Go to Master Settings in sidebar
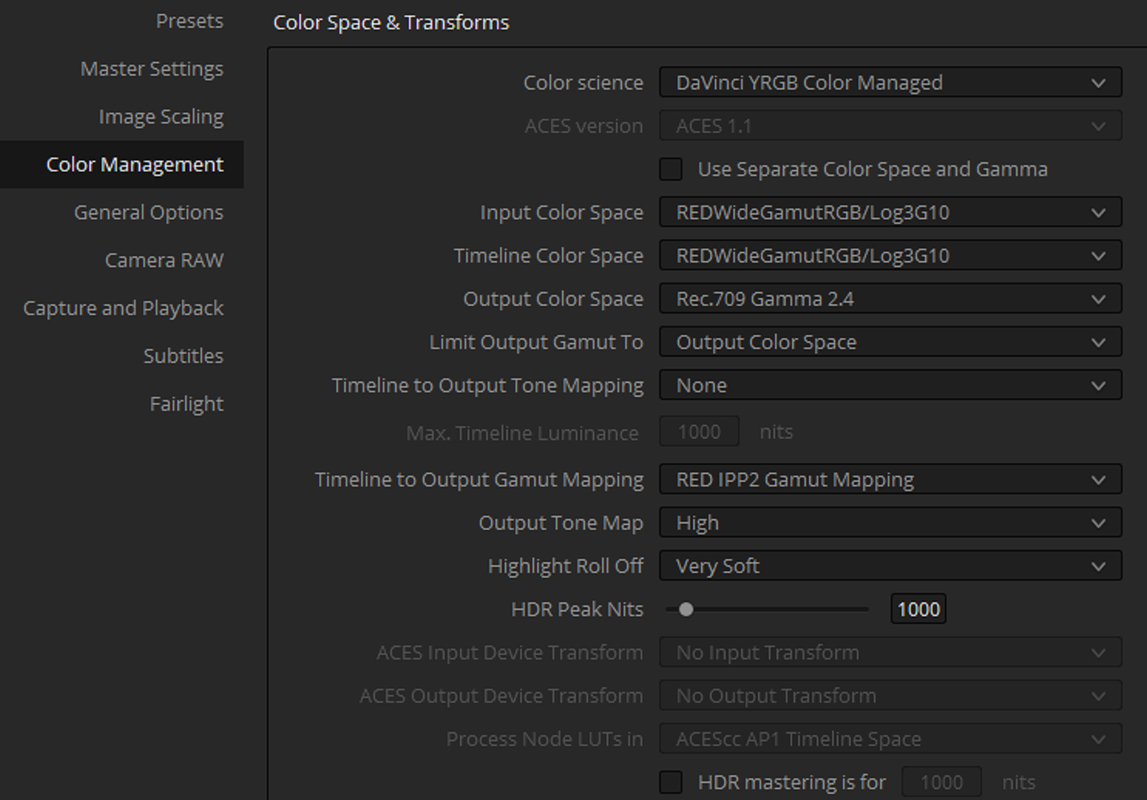 click(x=152, y=69)
